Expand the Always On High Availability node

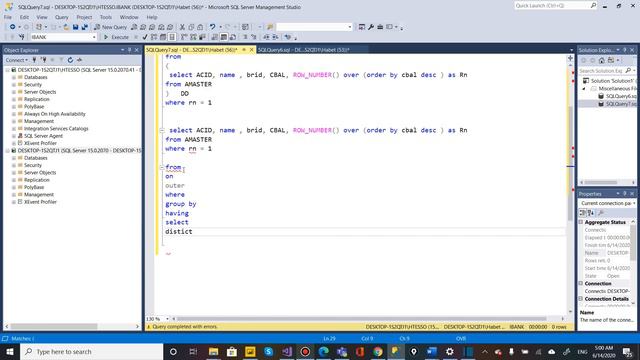coord(14,114)
